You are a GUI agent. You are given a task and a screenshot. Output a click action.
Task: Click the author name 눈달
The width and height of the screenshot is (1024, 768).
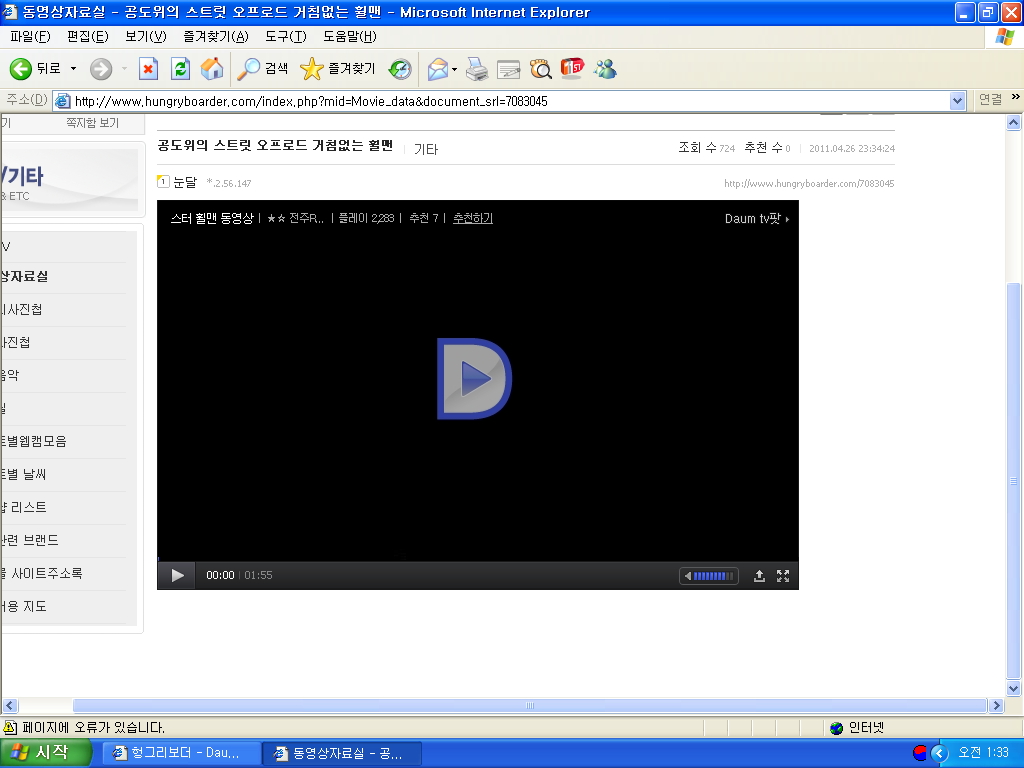click(x=185, y=182)
